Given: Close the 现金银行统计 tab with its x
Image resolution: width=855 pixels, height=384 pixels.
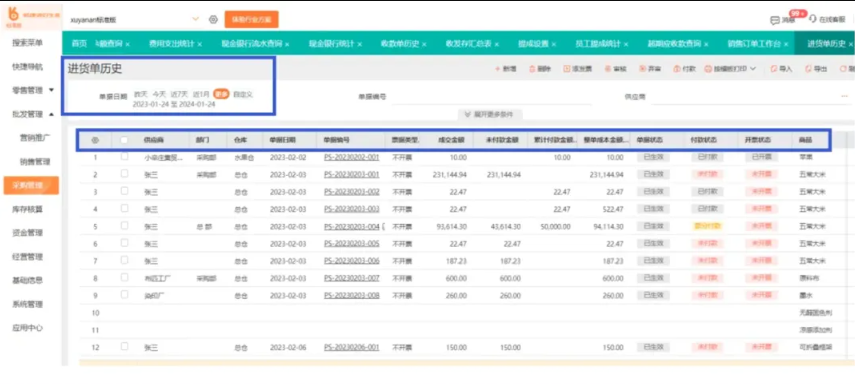Looking at the screenshot, I should click(x=359, y=44).
